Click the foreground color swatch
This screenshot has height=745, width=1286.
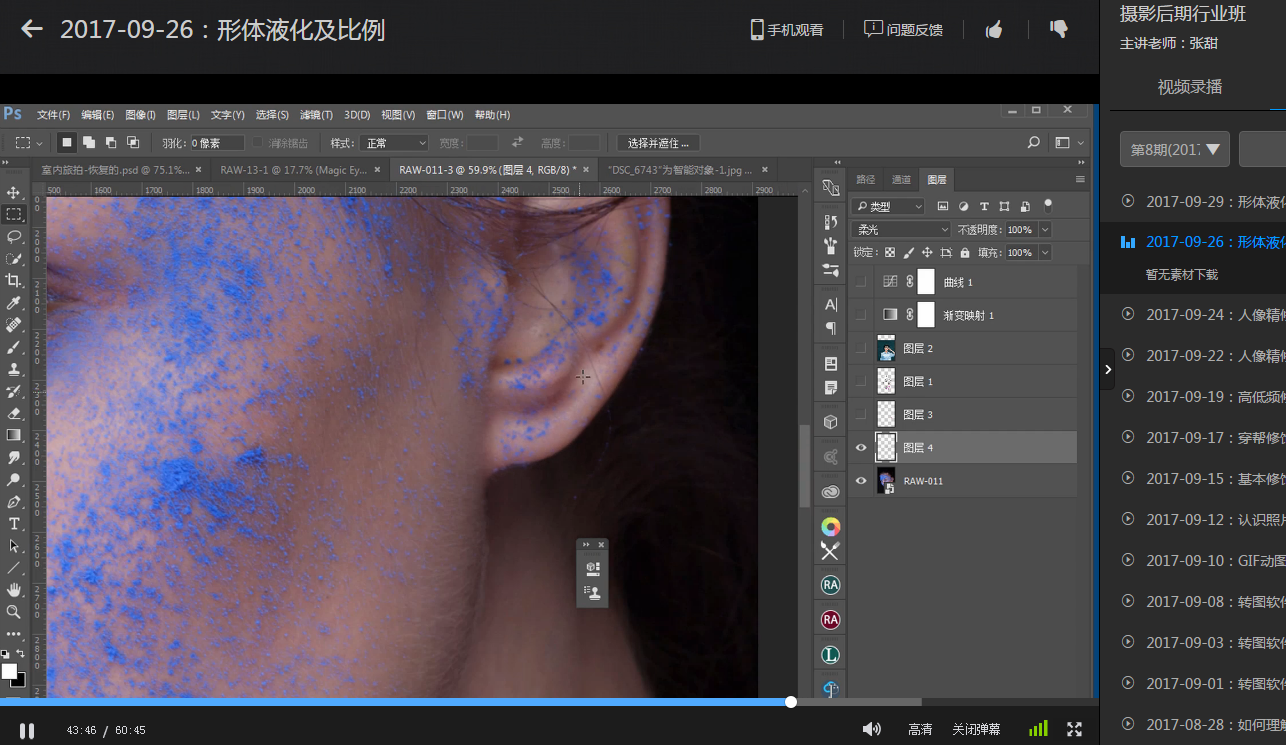[x=9, y=670]
